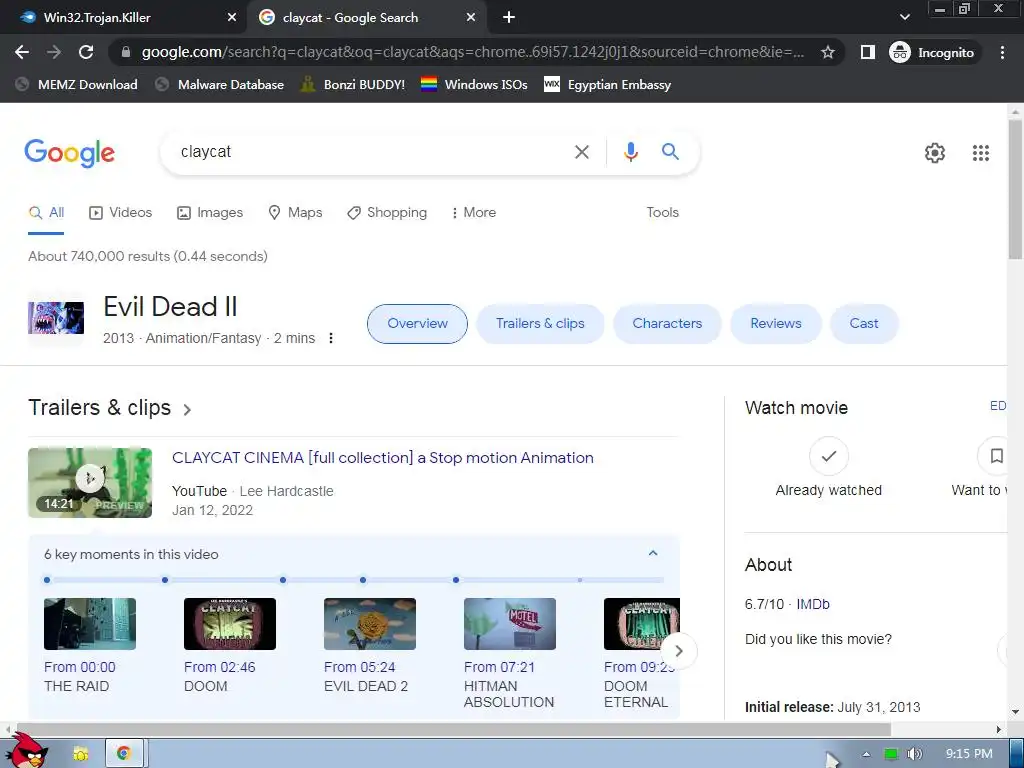Image resolution: width=1024 pixels, height=768 pixels.
Task: Select the Characters chip
Action: click(667, 324)
